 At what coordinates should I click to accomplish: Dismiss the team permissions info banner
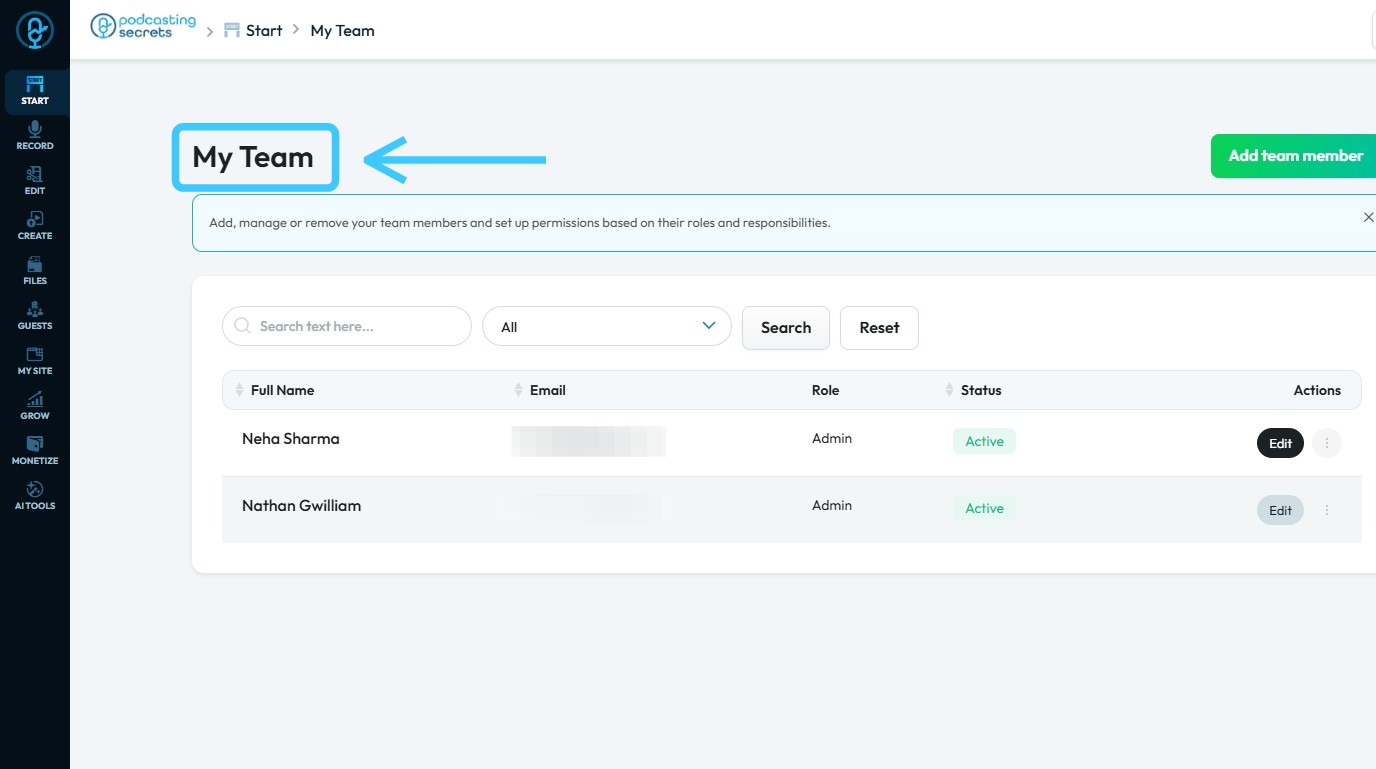pos(1369,217)
